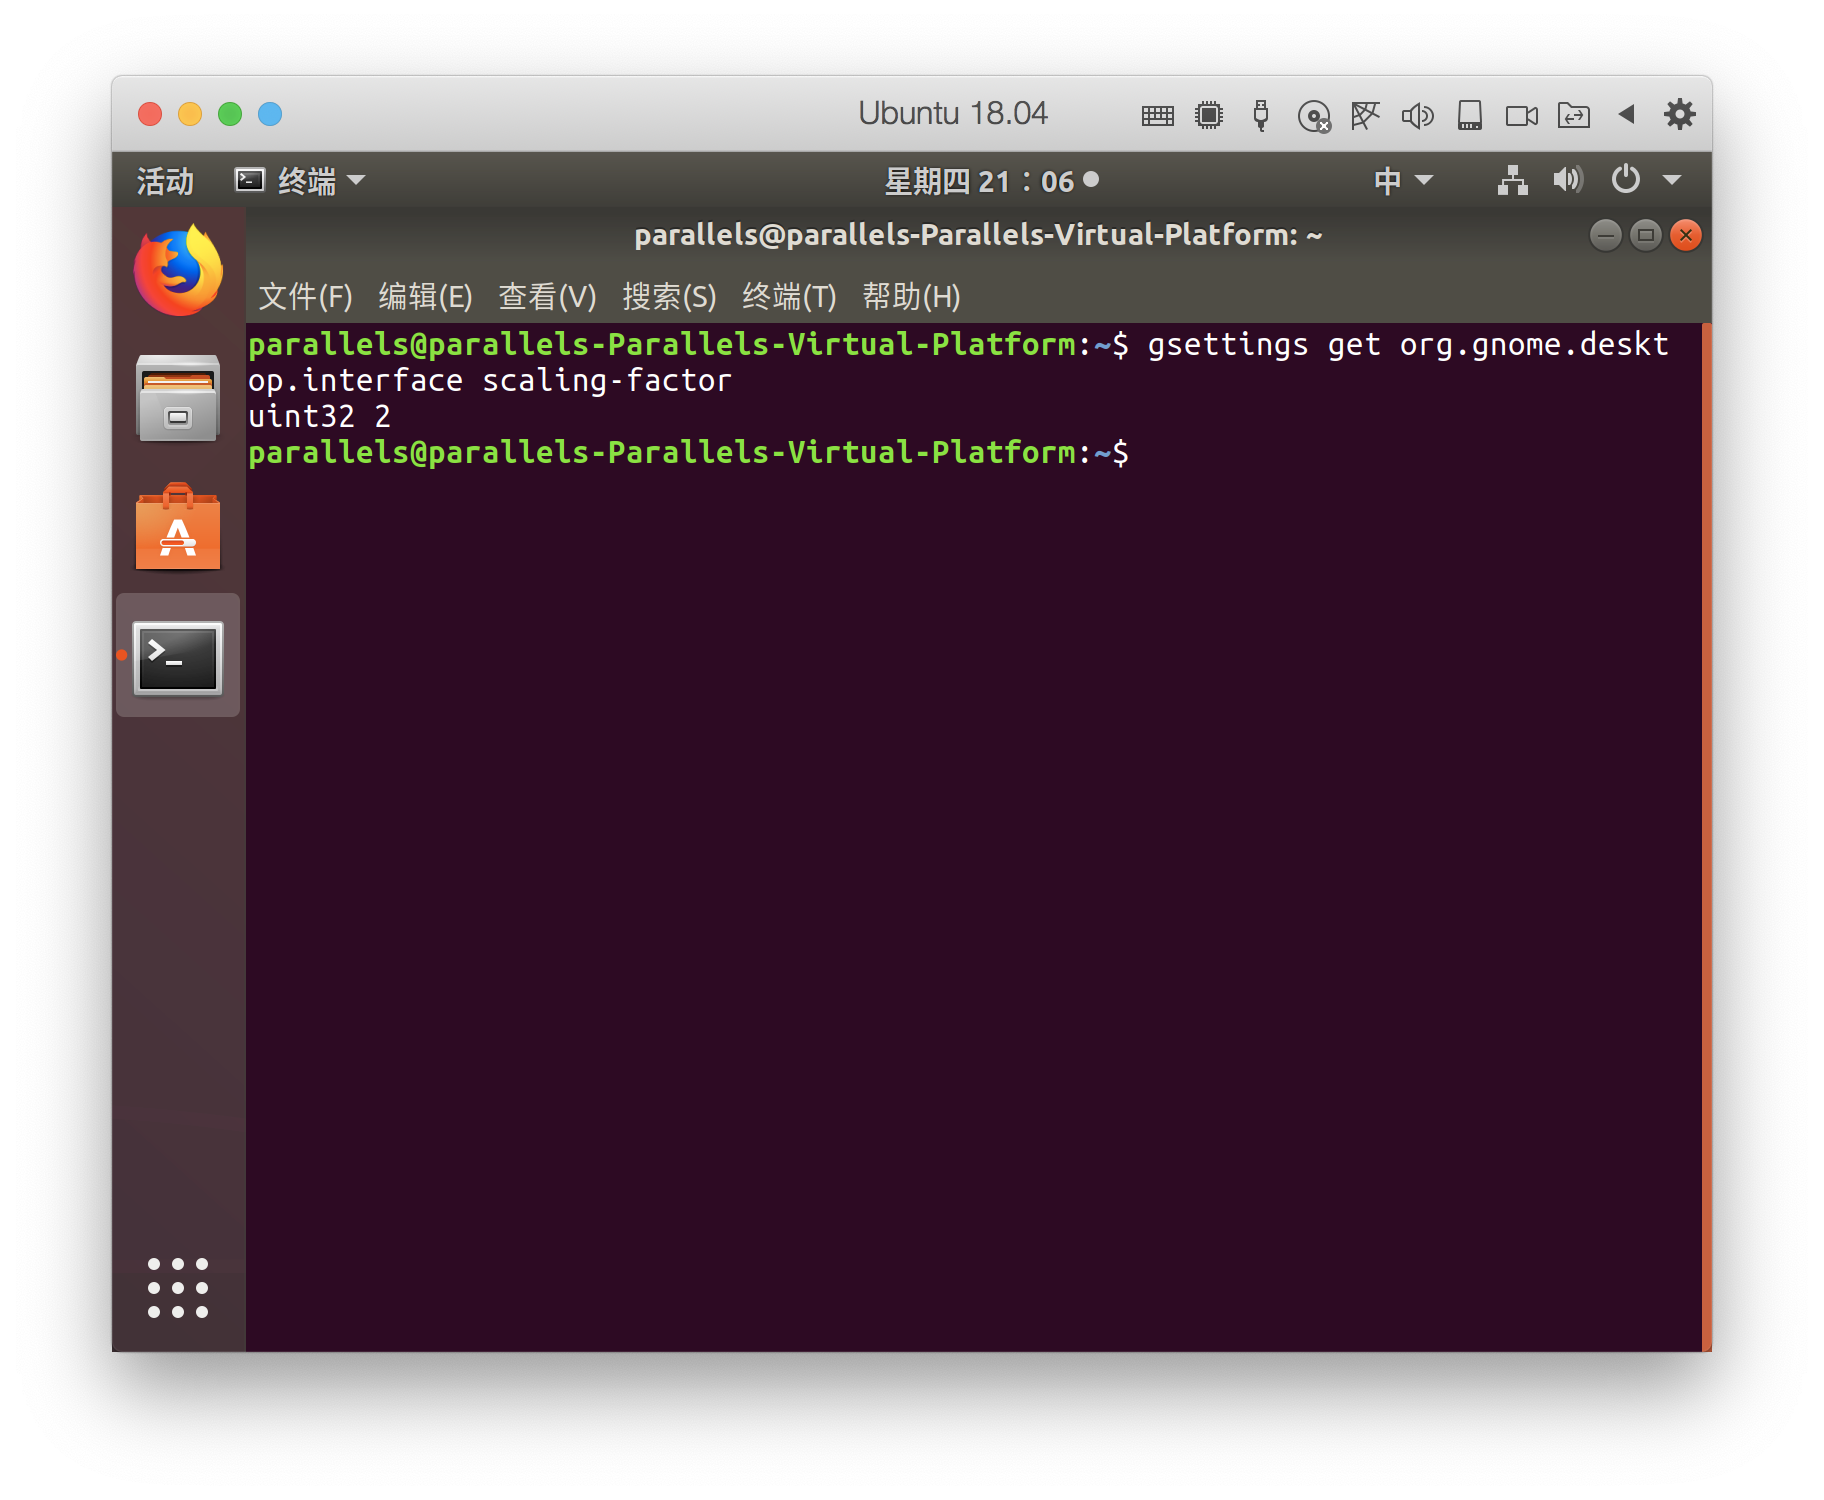Viewport: 1824px width, 1500px height.
Task: Click the terminal vertical scrollbar
Action: (x=1706, y=836)
